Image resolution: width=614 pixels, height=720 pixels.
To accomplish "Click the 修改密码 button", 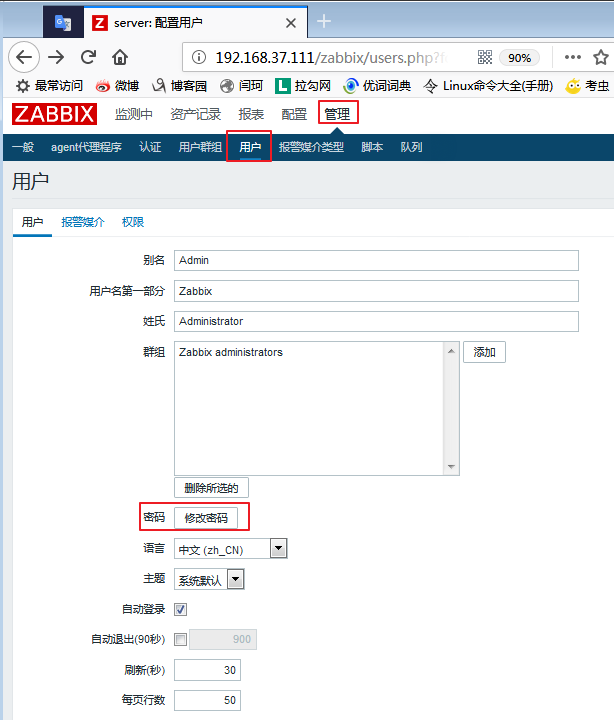I will click(x=206, y=518).
